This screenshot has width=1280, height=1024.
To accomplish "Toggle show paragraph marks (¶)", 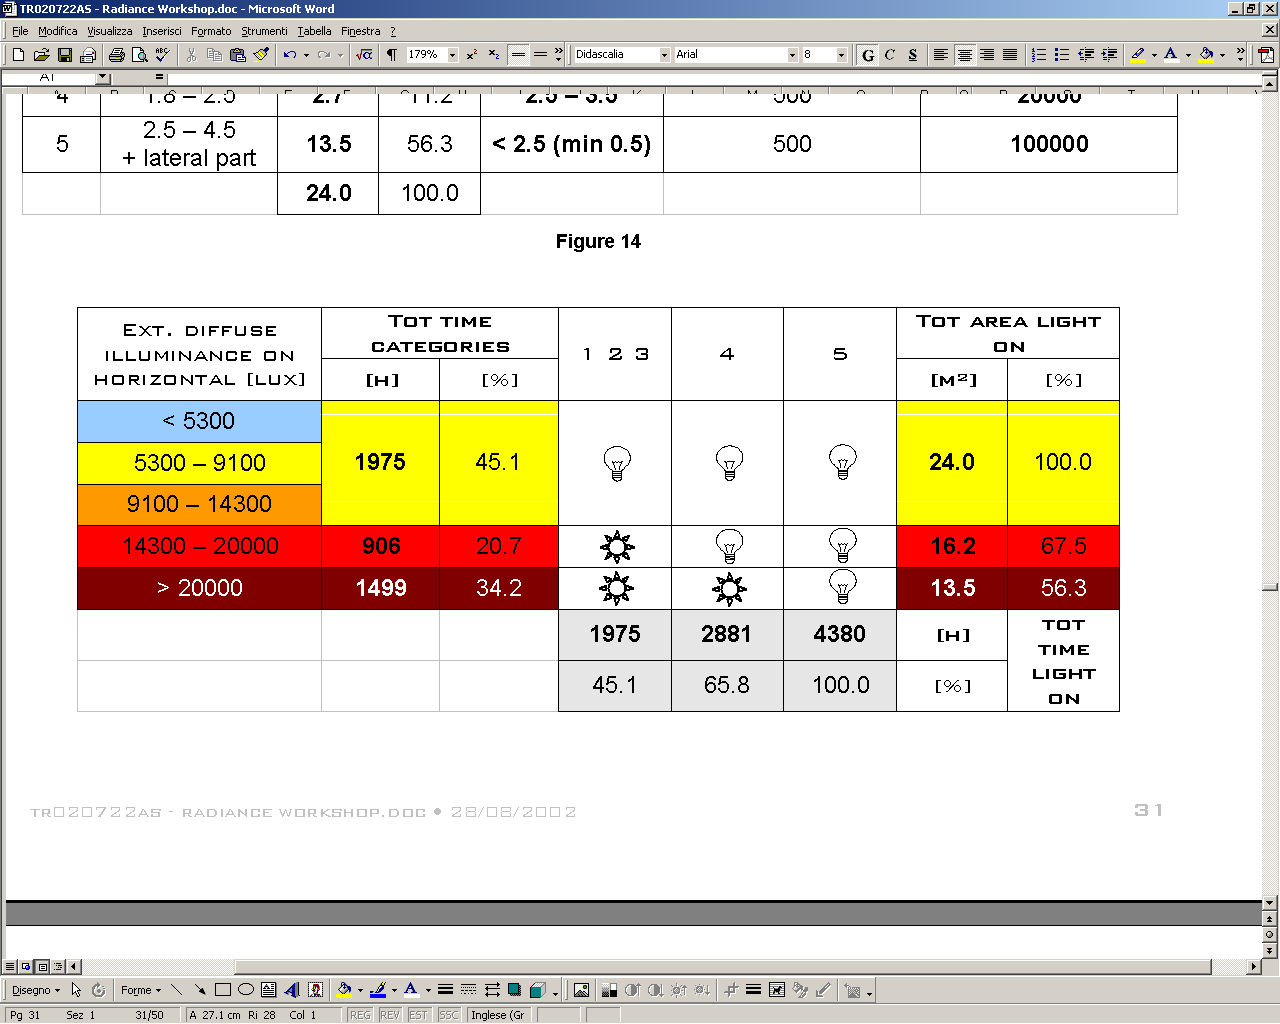I will click(391, 55).
